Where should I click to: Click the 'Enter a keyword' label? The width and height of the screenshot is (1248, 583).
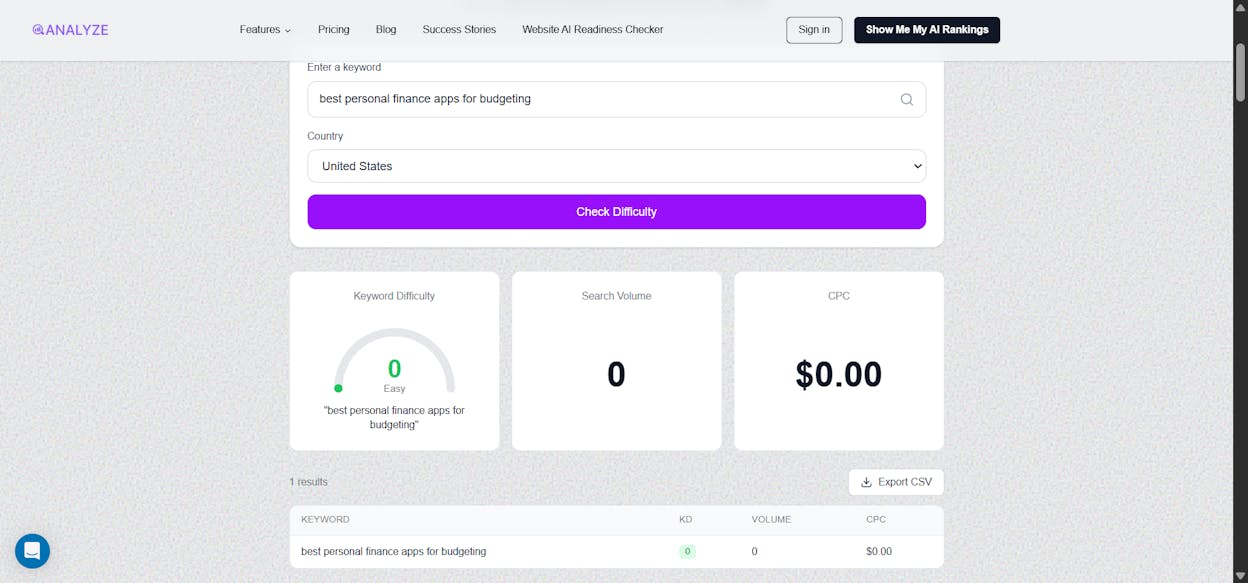point(344,67)
